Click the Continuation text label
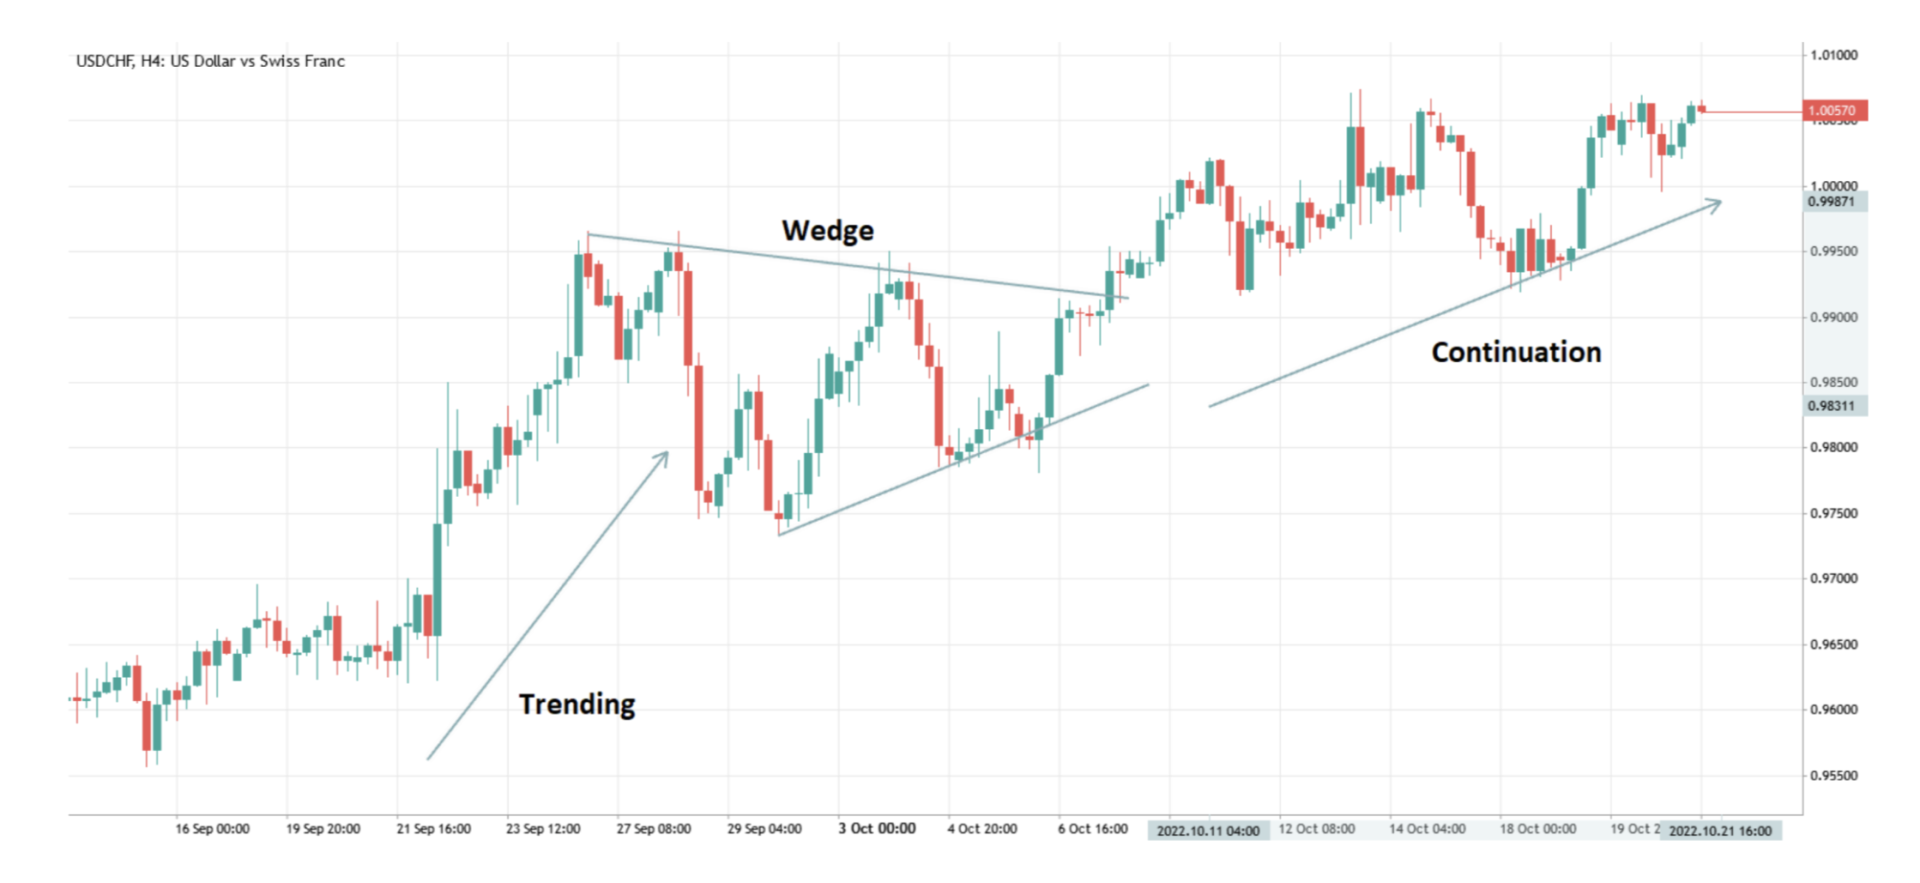Screen dimensions: 1920x883 point(1516,352)
